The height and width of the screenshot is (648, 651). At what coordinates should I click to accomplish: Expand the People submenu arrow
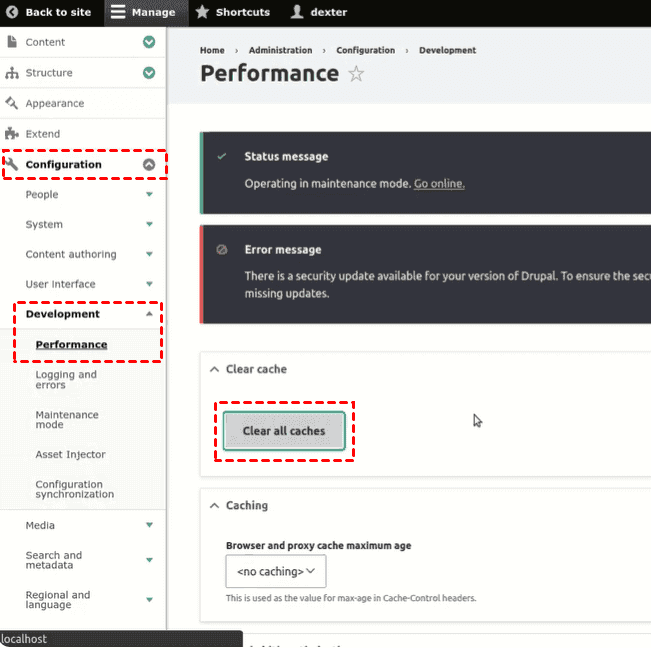[x=149, y=194]
